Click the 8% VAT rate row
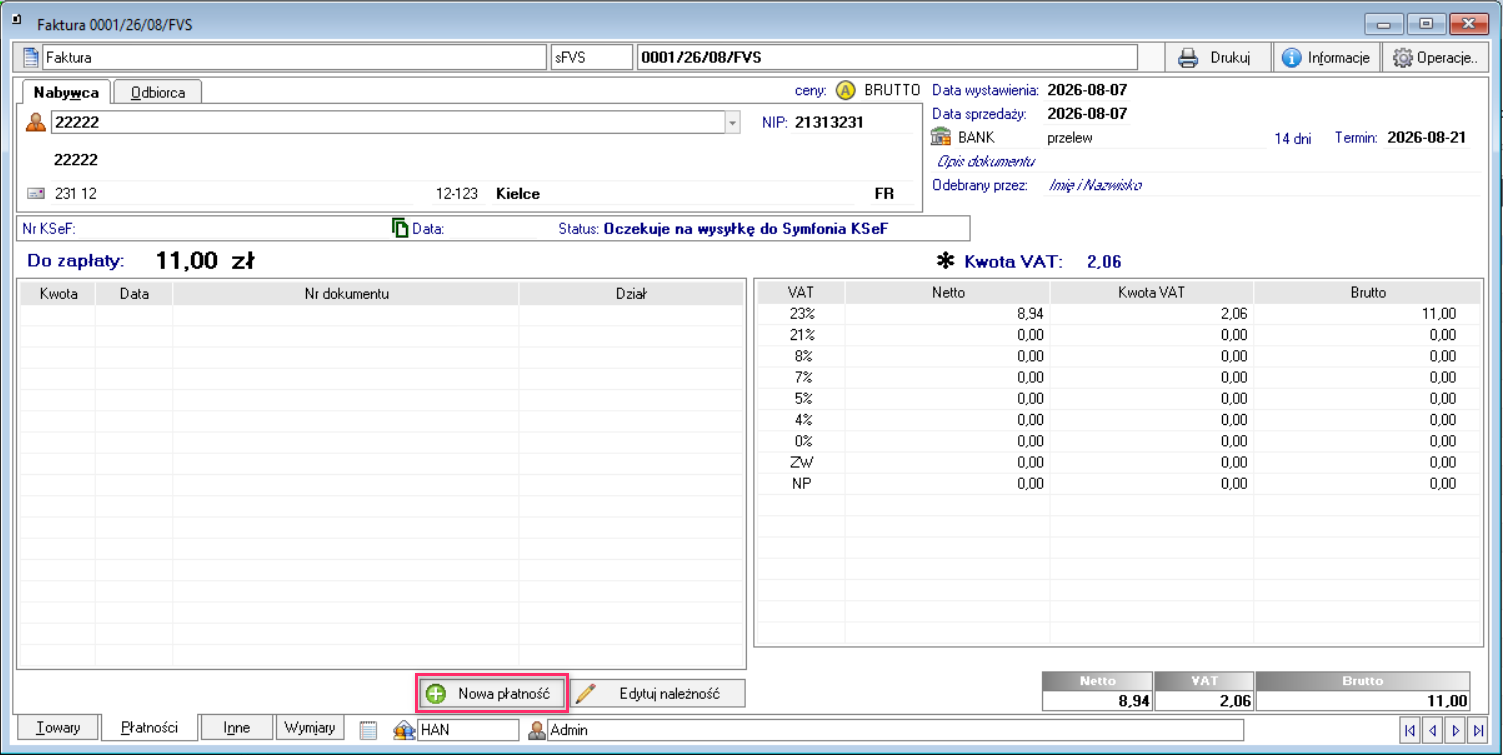 1119,356
